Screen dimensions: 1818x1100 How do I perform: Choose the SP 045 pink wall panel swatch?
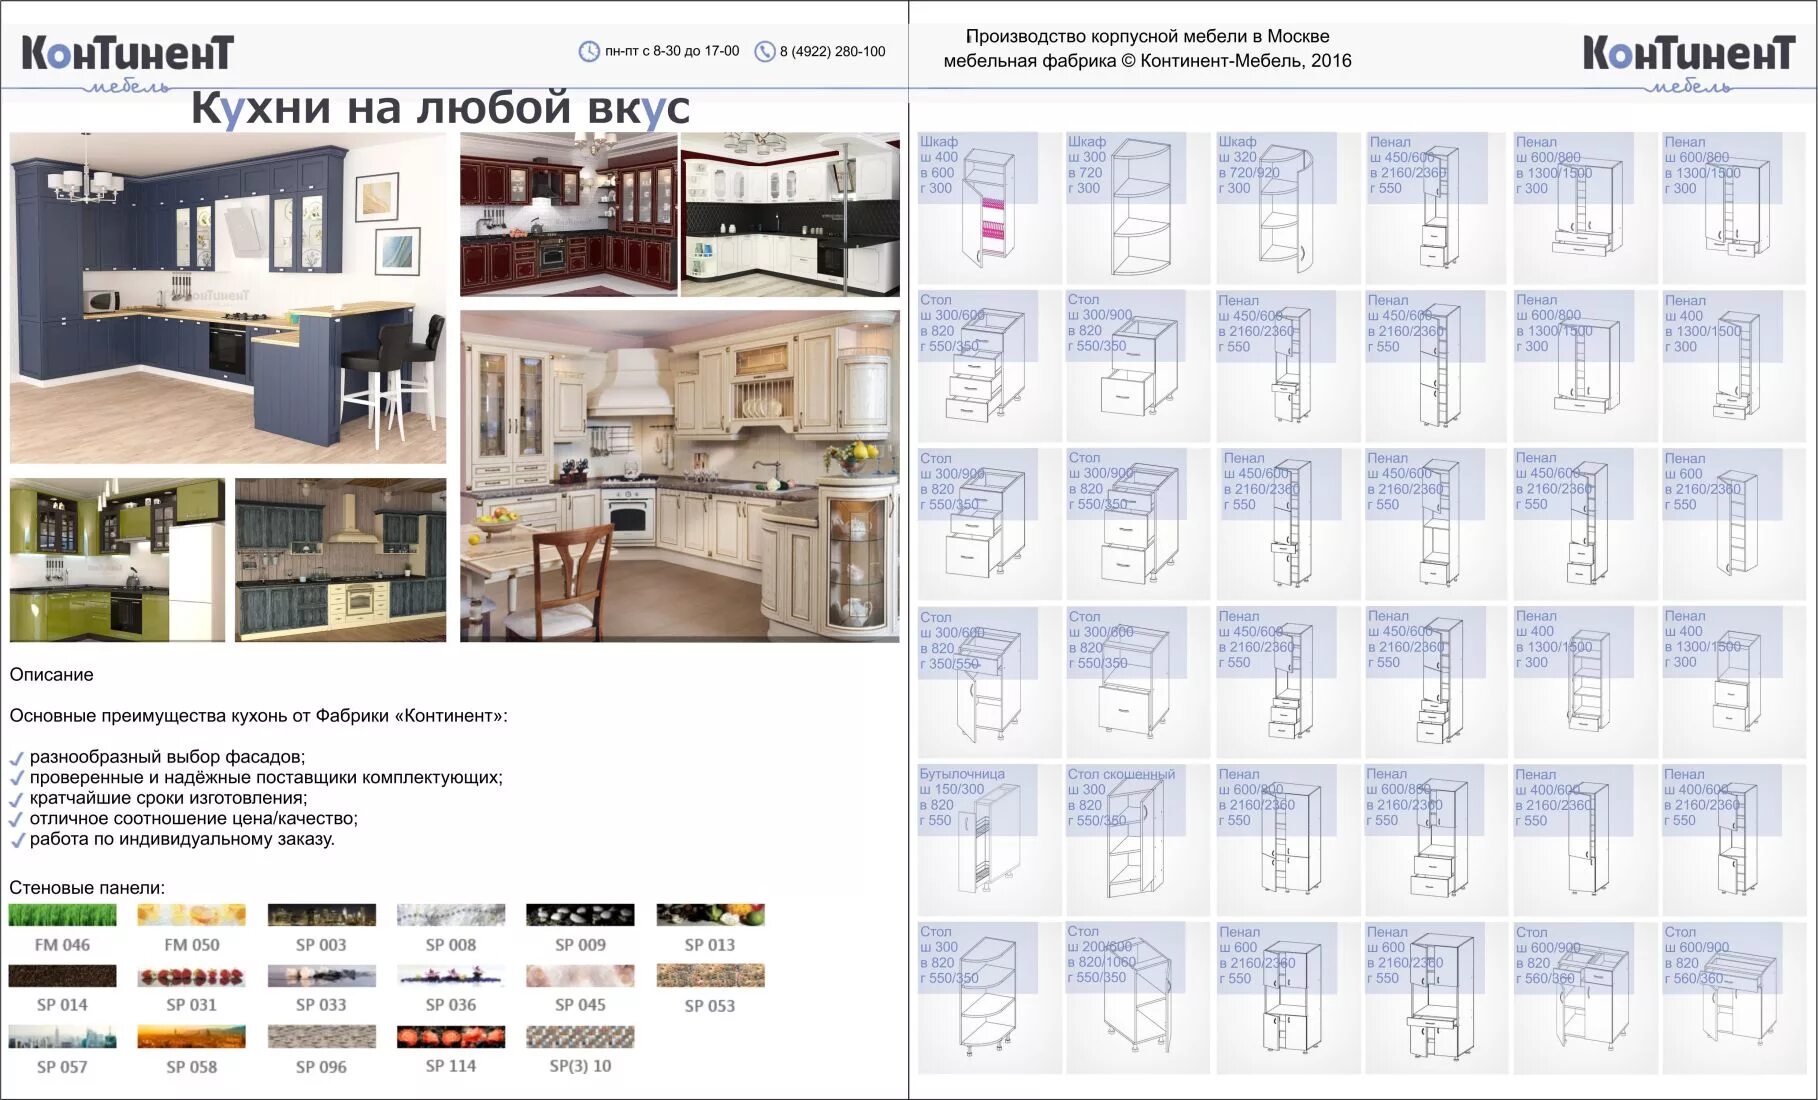580,976
